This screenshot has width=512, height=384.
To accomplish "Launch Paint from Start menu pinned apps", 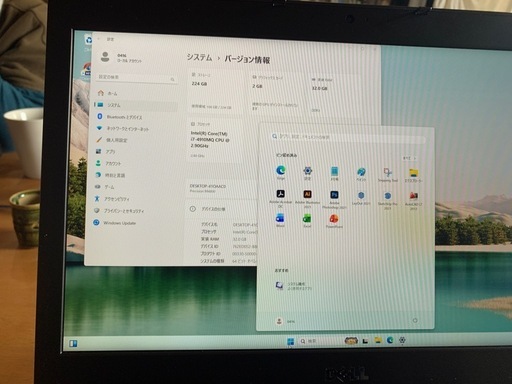I will pos(361,174).
